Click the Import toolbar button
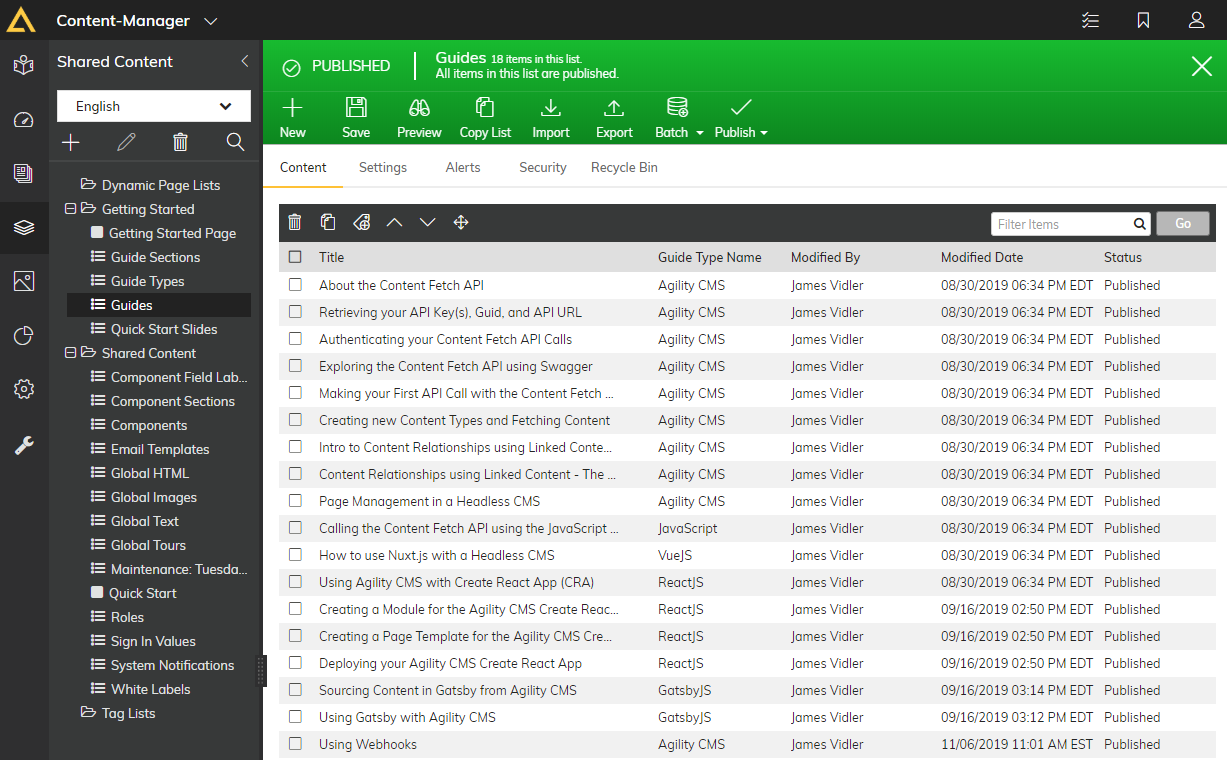The image size is (1227, 760). tap(550, 118)
